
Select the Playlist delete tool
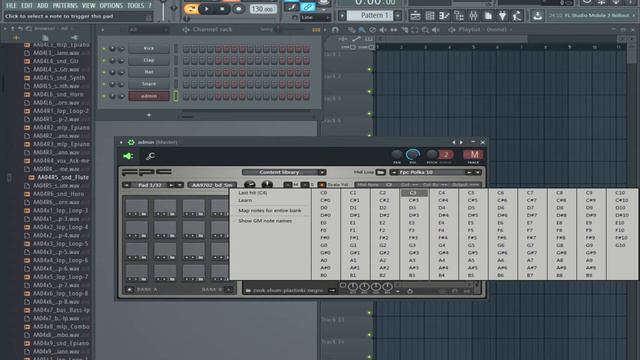(x=373, y=29)
